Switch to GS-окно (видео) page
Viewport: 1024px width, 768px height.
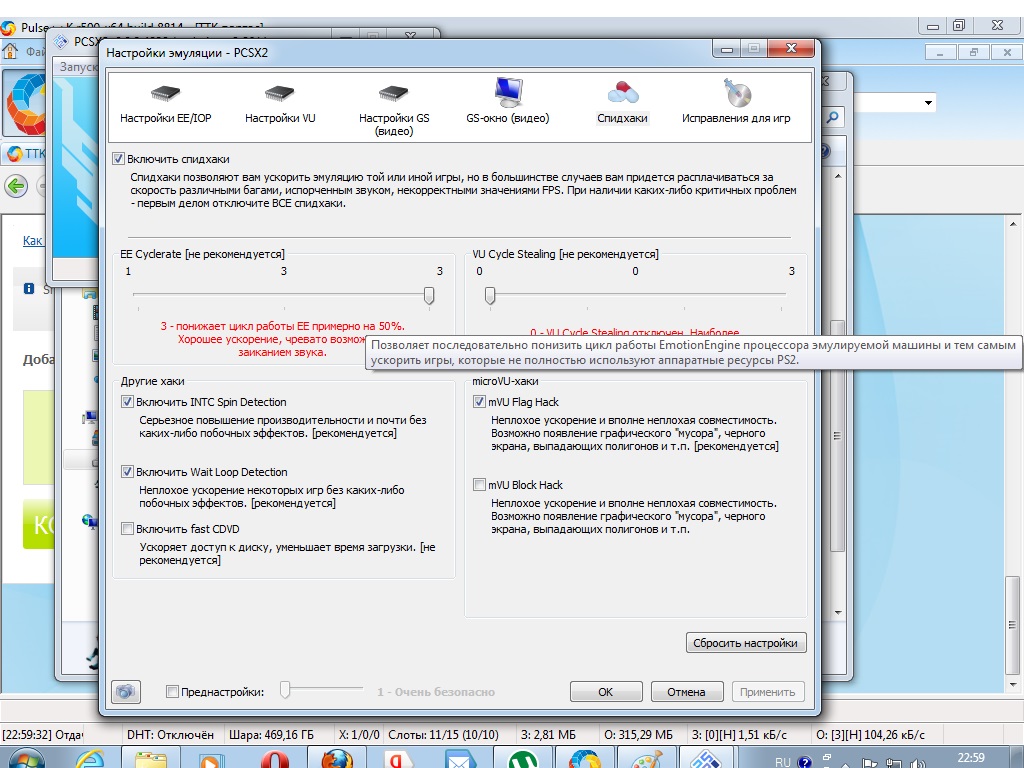[x=507, y=101]
